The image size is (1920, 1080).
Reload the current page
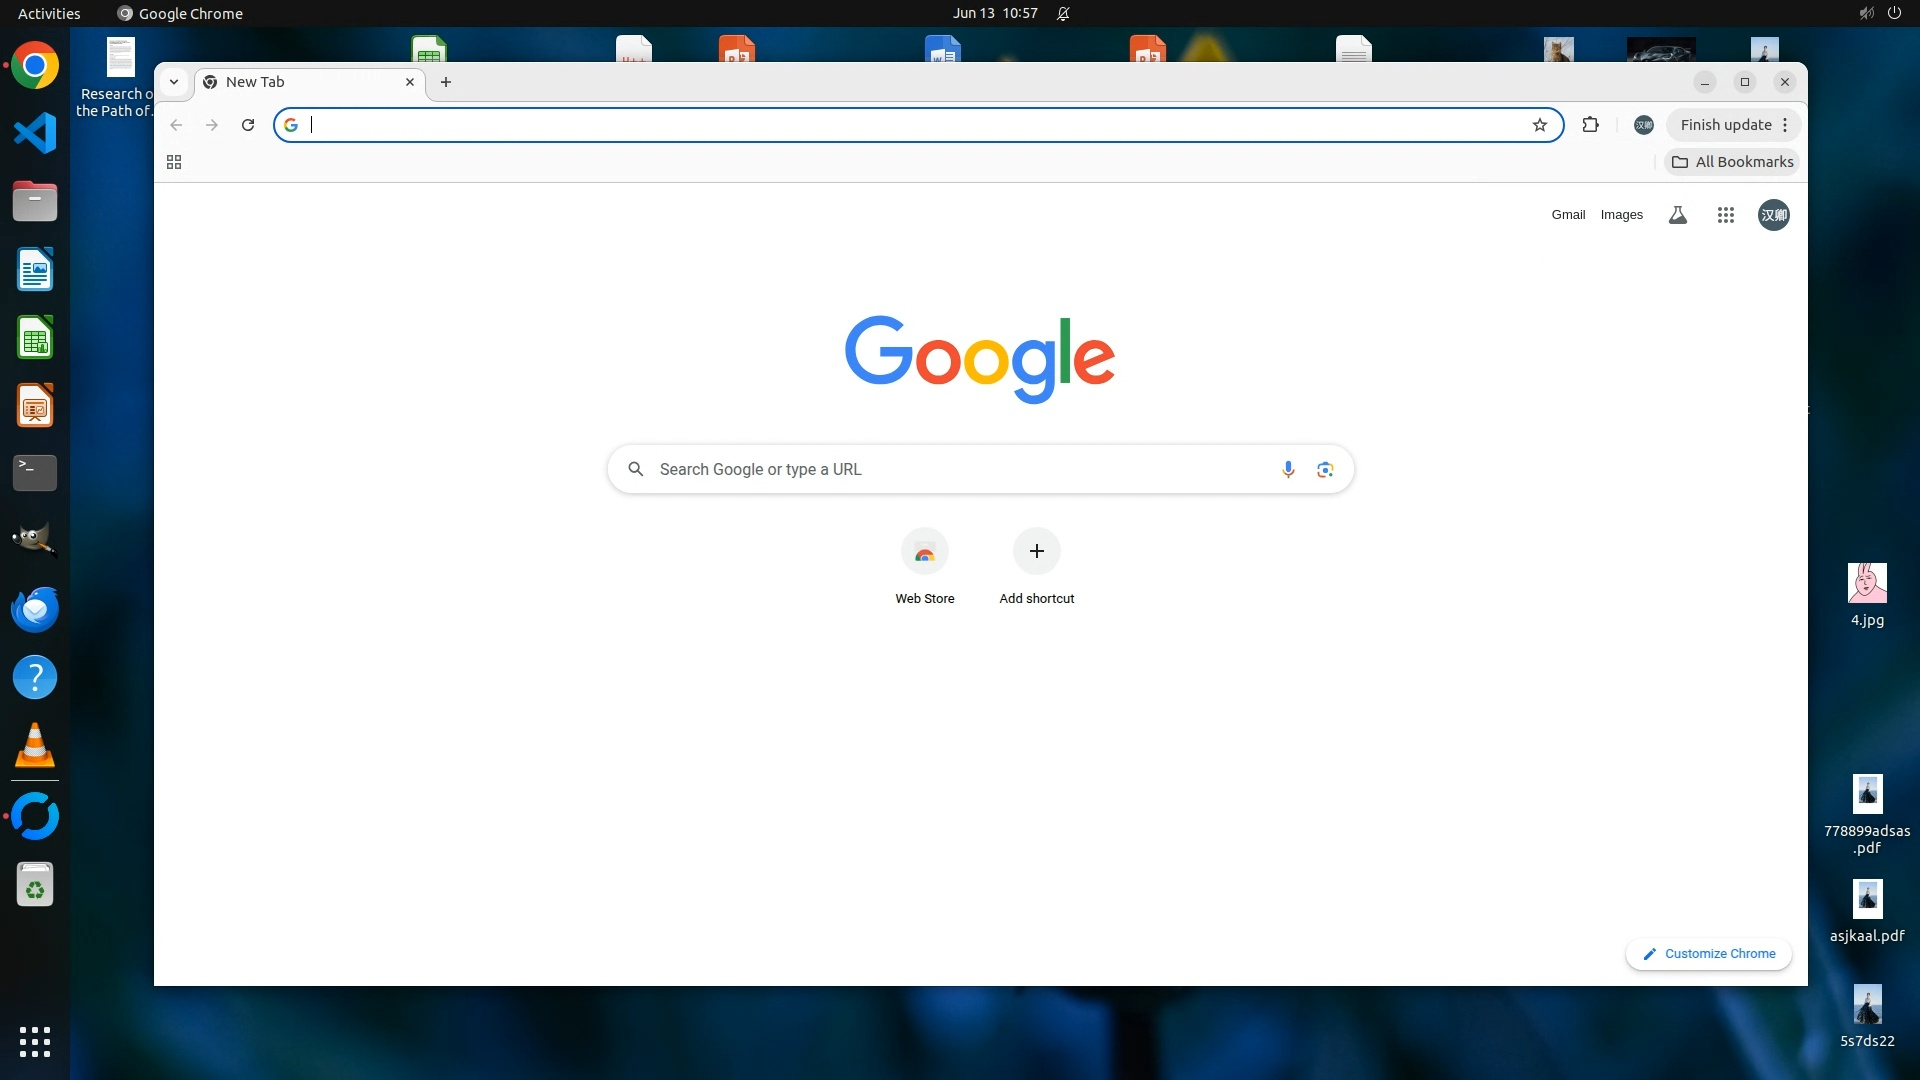tap(248, 125)
